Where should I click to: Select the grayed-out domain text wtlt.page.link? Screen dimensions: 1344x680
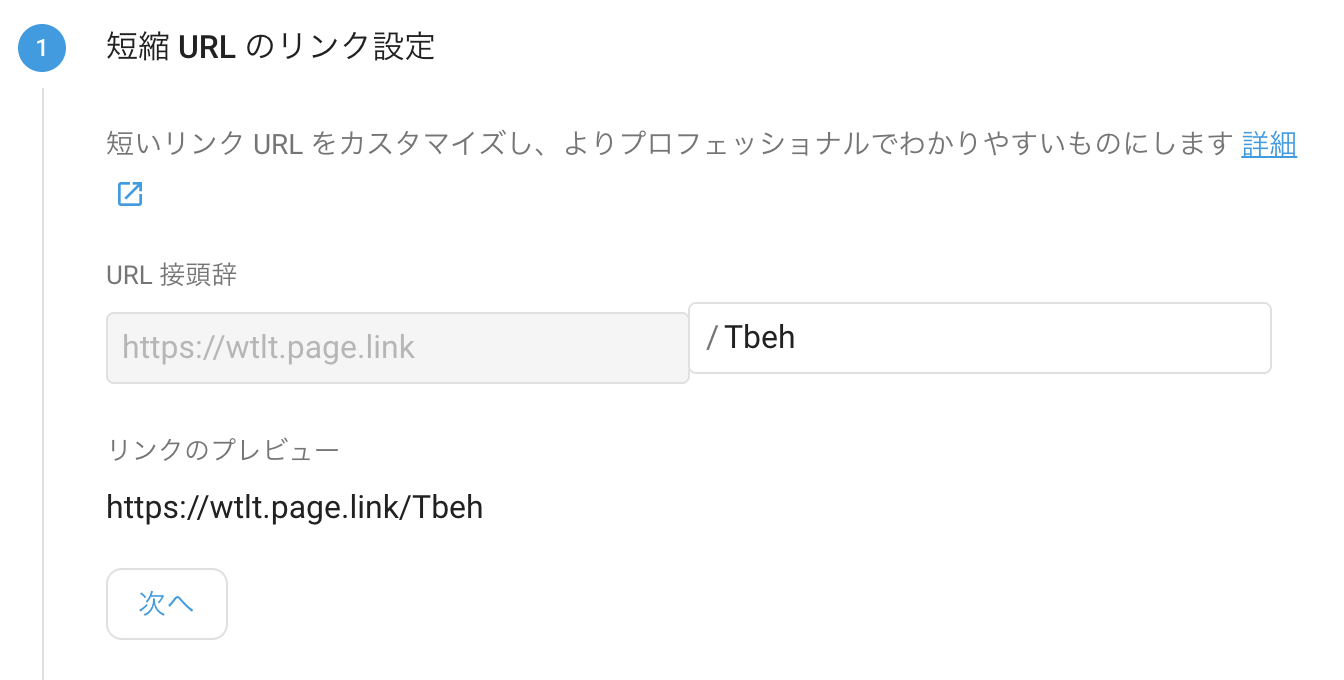(267, 347)
